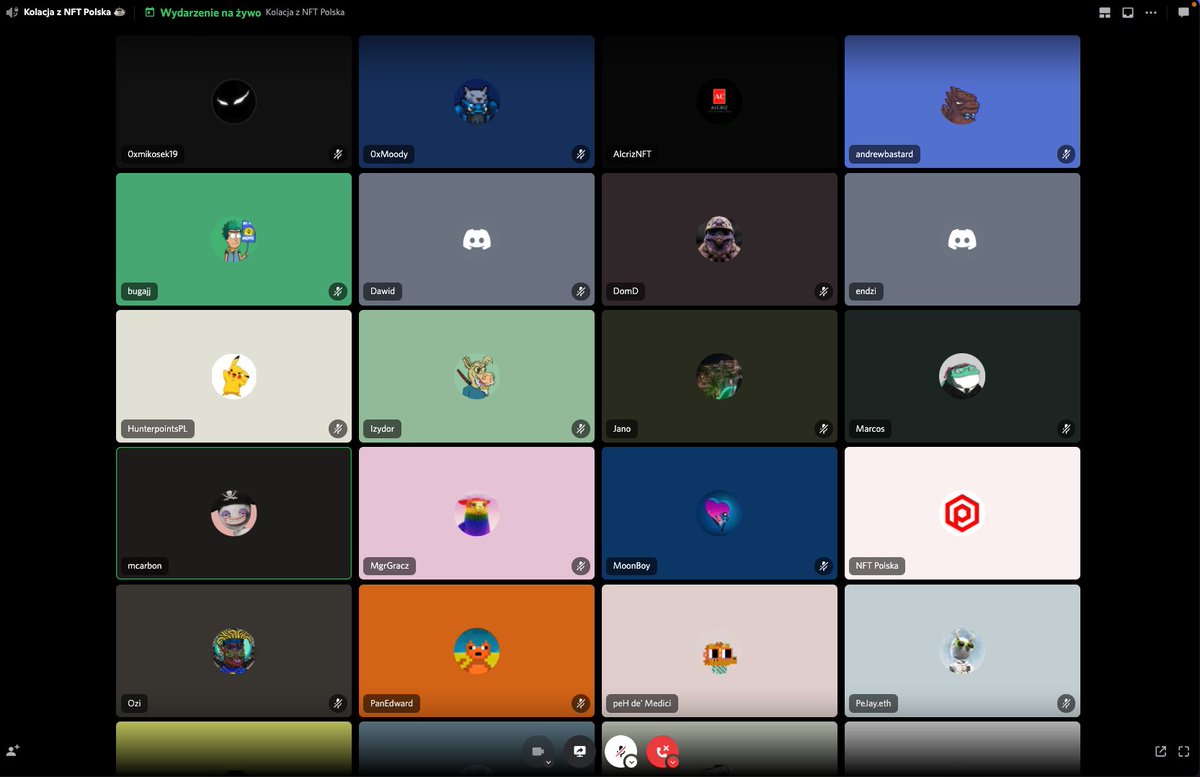1200x777 pixels.
Task: Click the peH de' Medici name label
Action: [642, 703]
